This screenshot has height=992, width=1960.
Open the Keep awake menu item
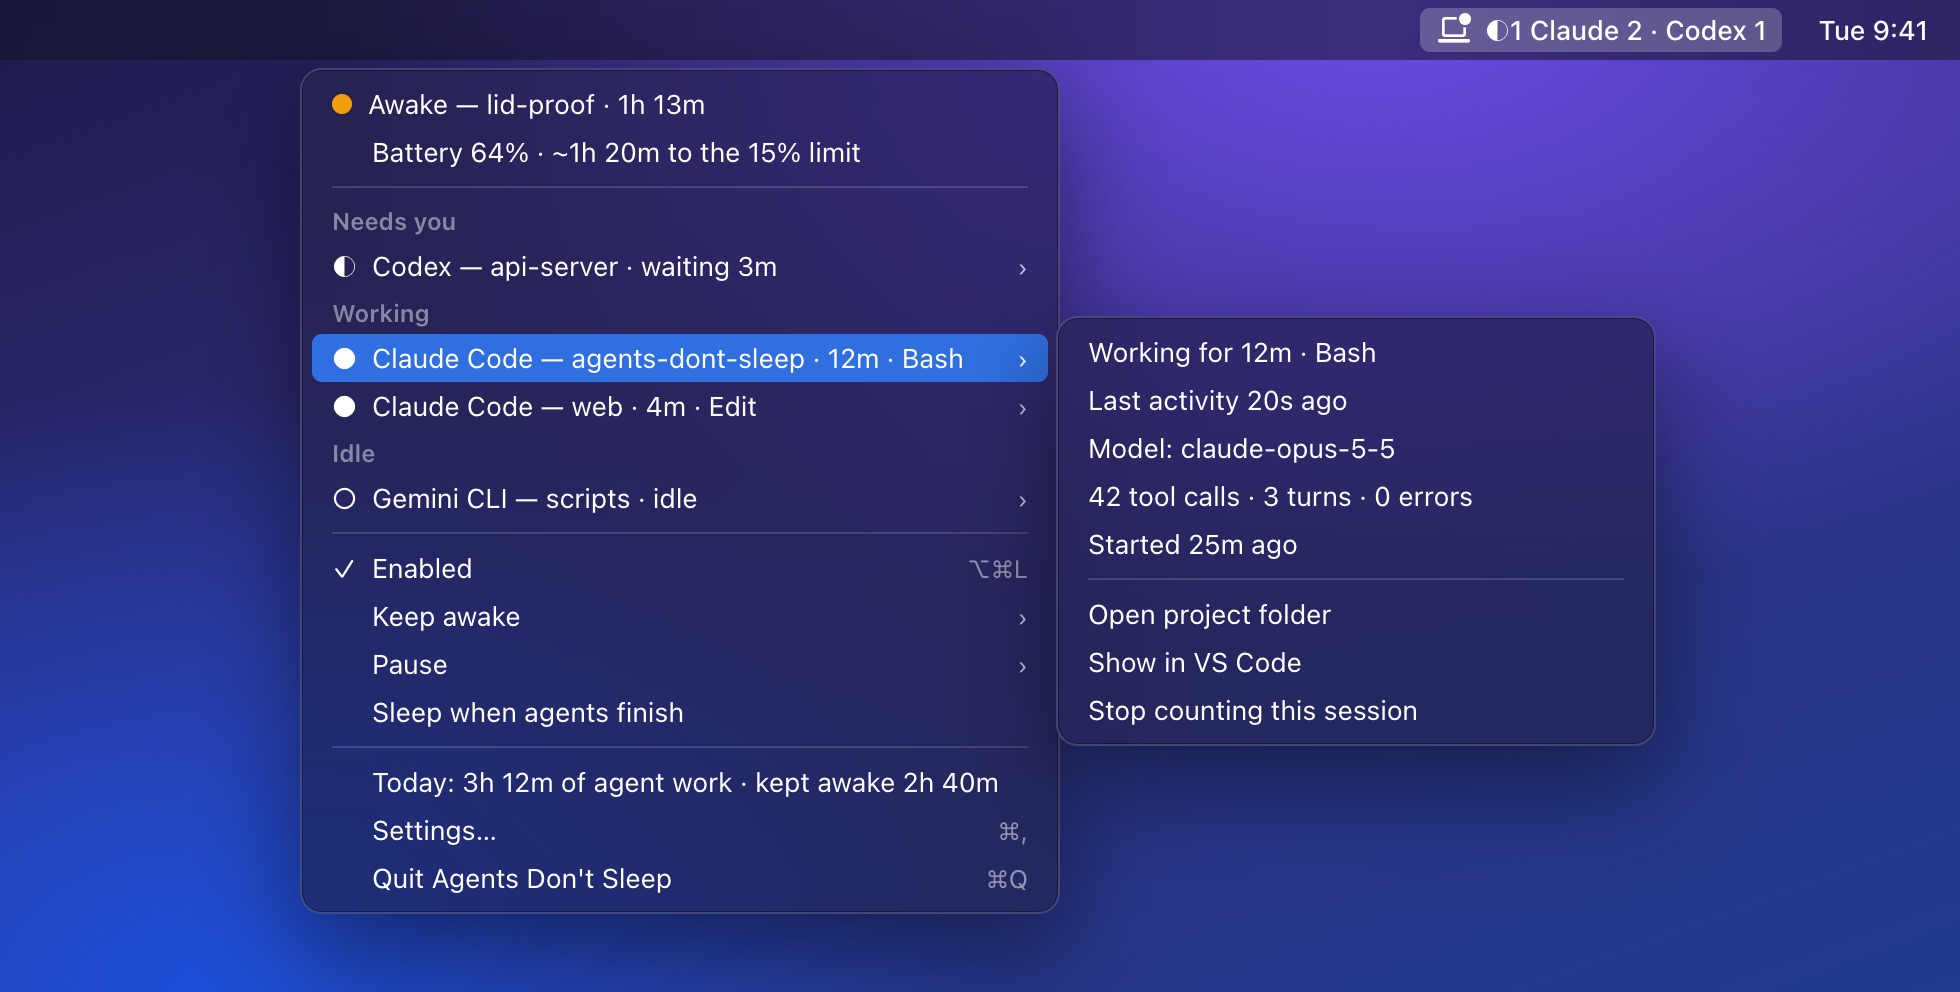pyautogui.click(x=680, y=617)
